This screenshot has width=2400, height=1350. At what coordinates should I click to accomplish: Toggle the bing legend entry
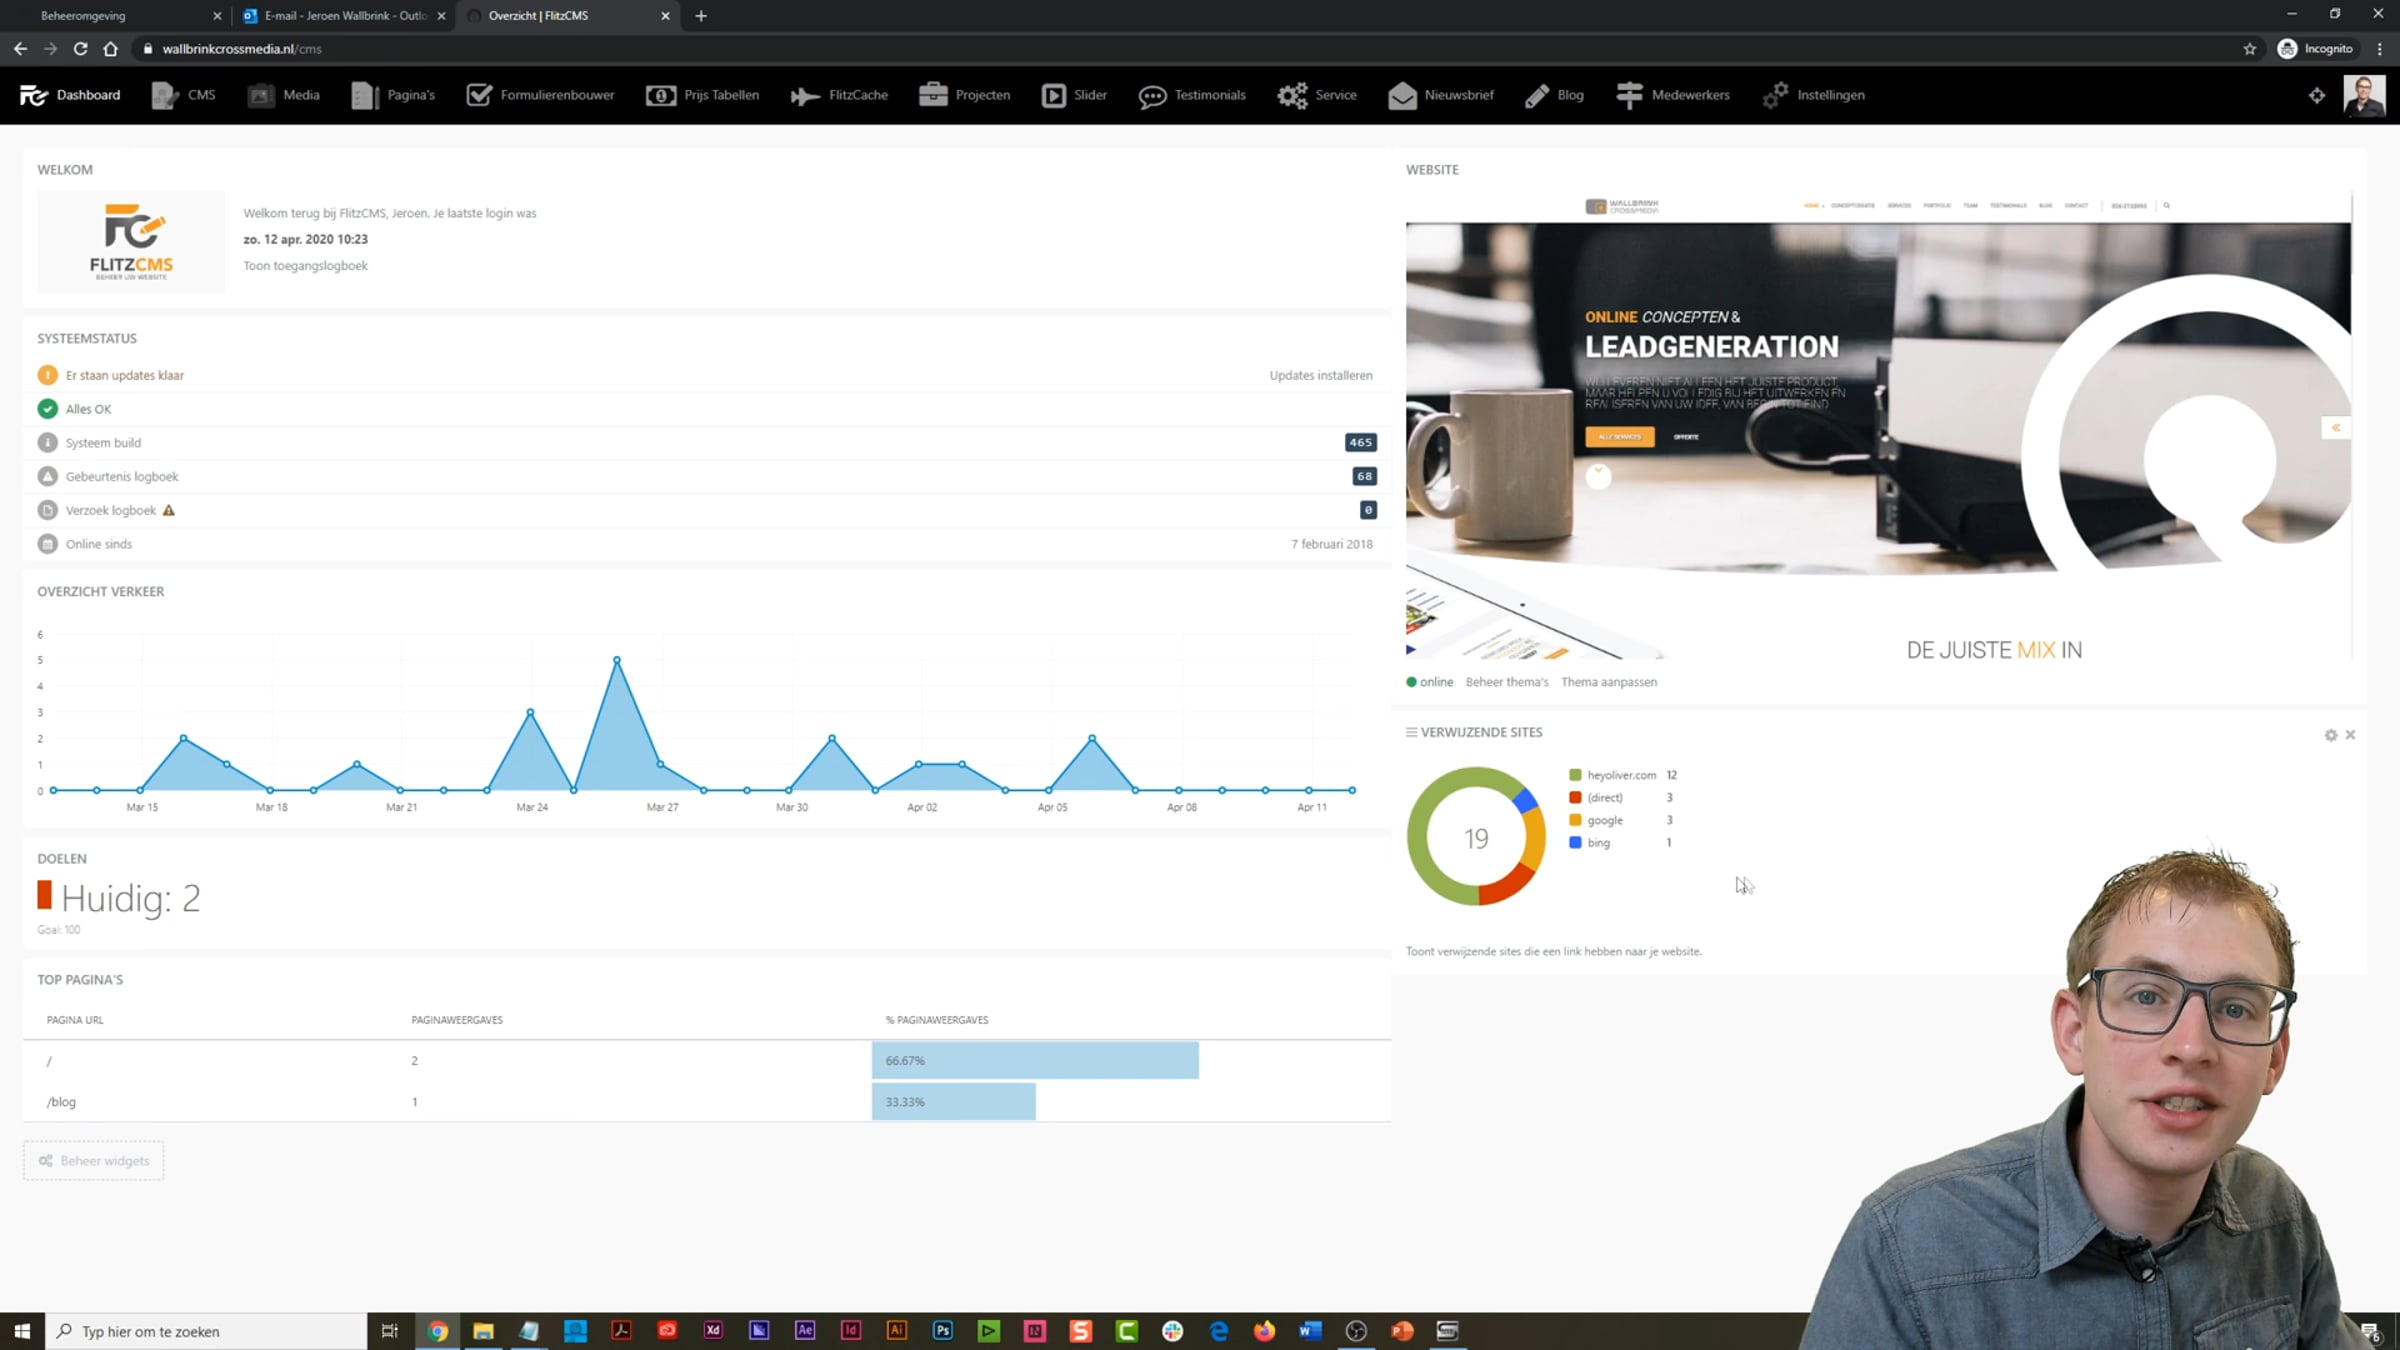(x=1598, y=843)
